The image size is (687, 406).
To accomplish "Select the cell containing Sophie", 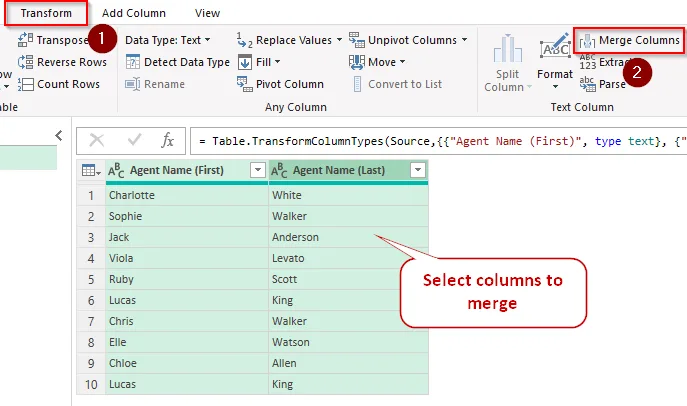I will 187,216.
